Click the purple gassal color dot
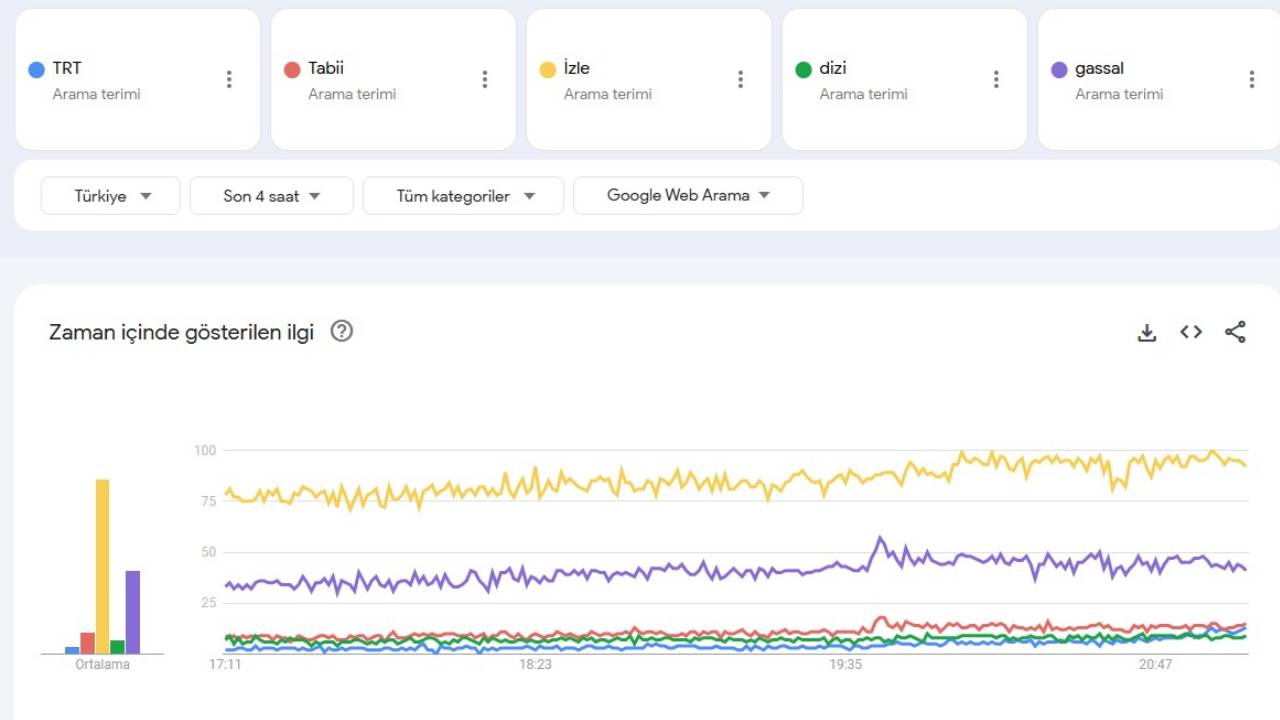The image size is (1280, 720). pyautogui.click(x=1059, y=69)
